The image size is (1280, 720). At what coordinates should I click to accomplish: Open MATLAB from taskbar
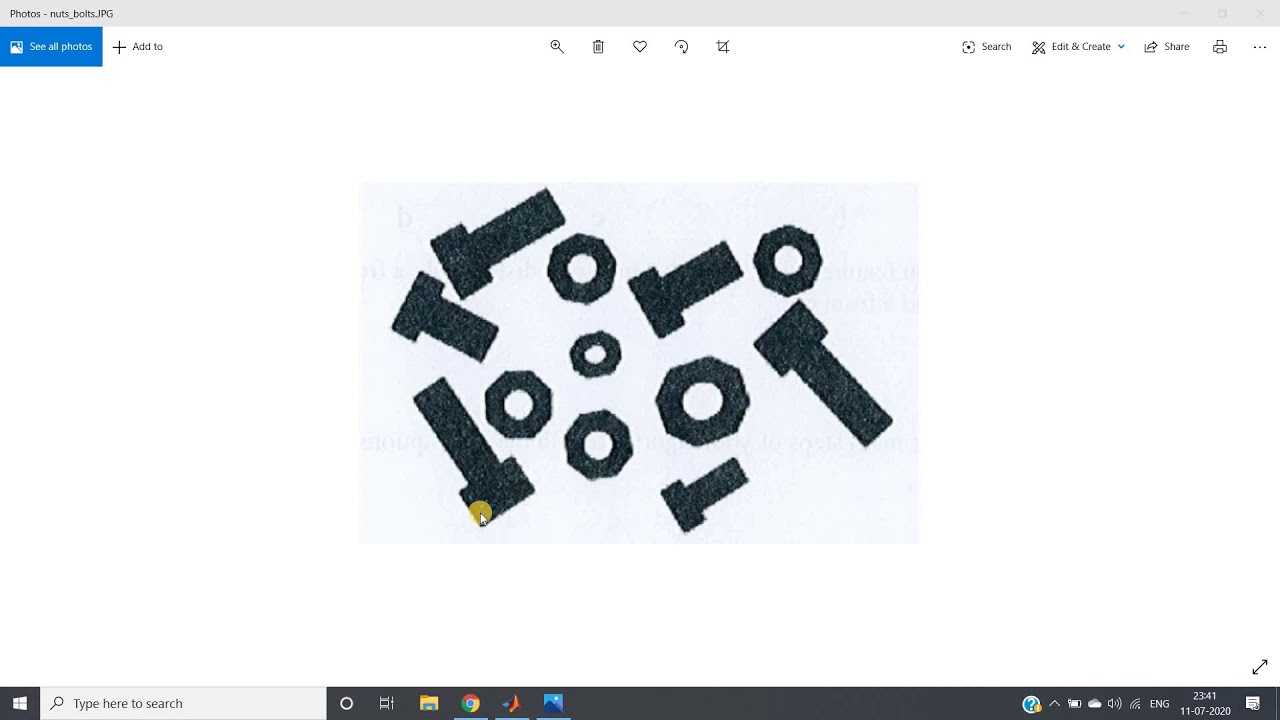point(511,703)
